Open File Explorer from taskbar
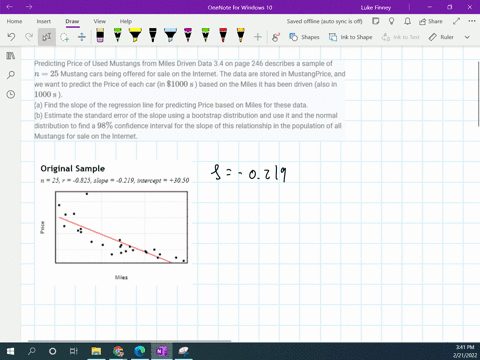 96,351
